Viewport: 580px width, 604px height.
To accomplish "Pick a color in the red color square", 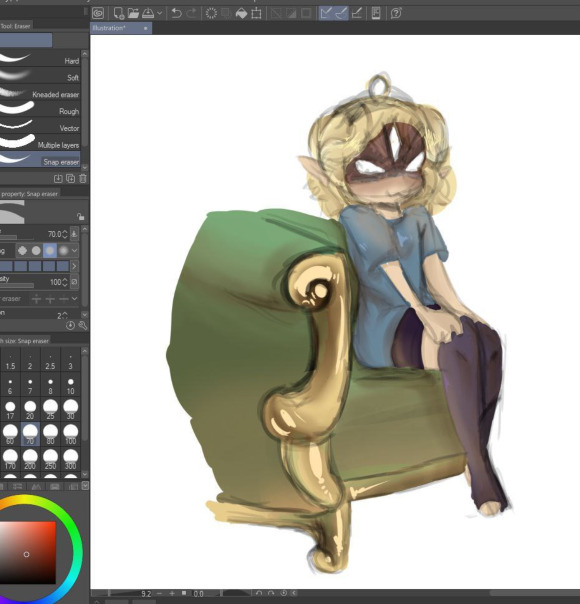I will click(x=28, y=553).
